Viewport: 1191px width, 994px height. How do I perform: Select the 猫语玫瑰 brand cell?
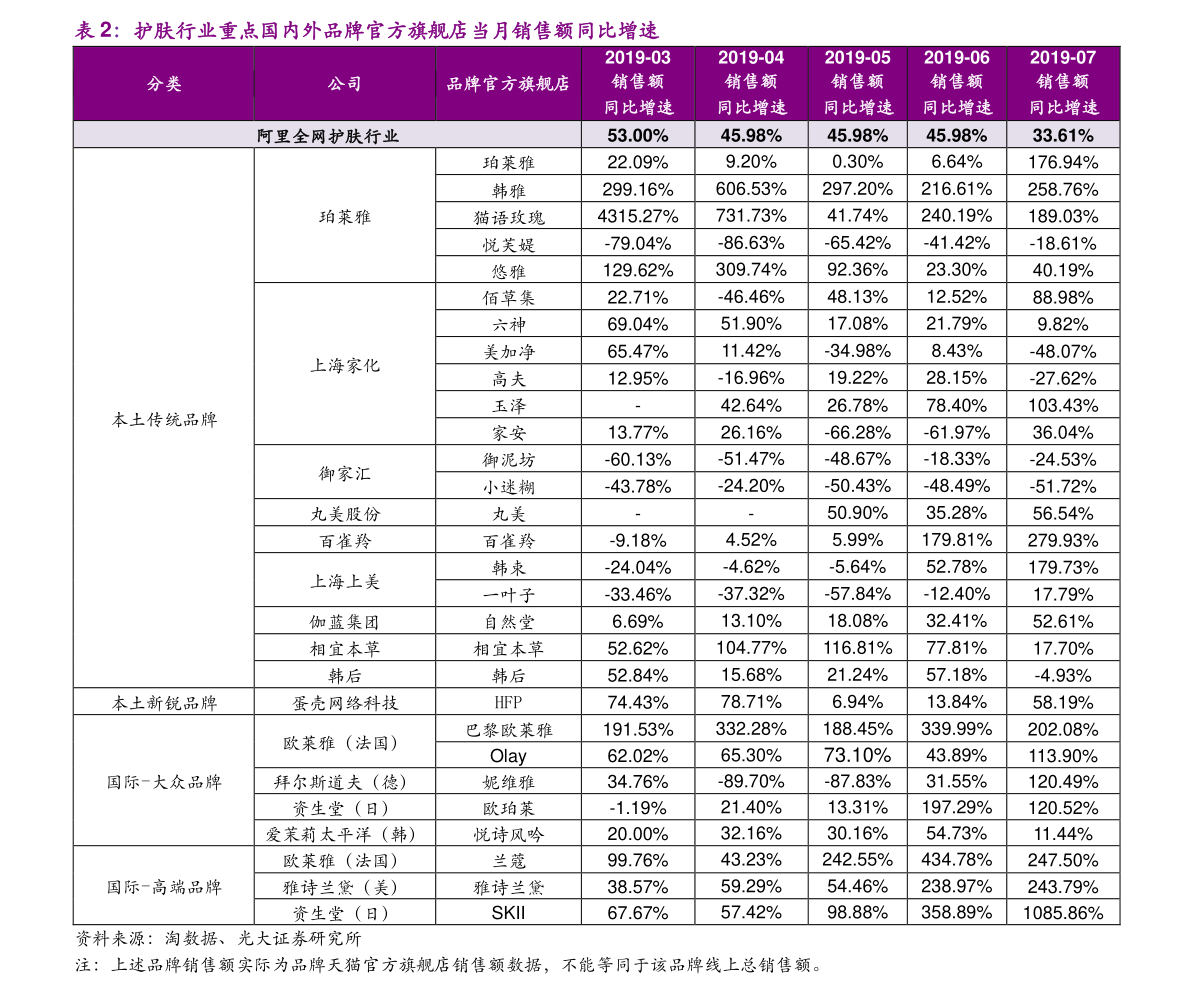[x=508, y=217]
